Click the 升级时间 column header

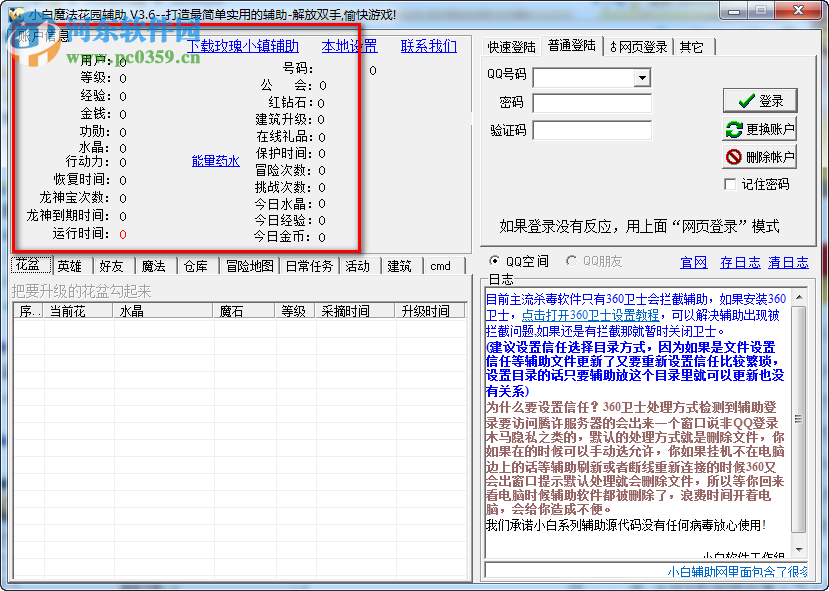(x=430, y=311)
